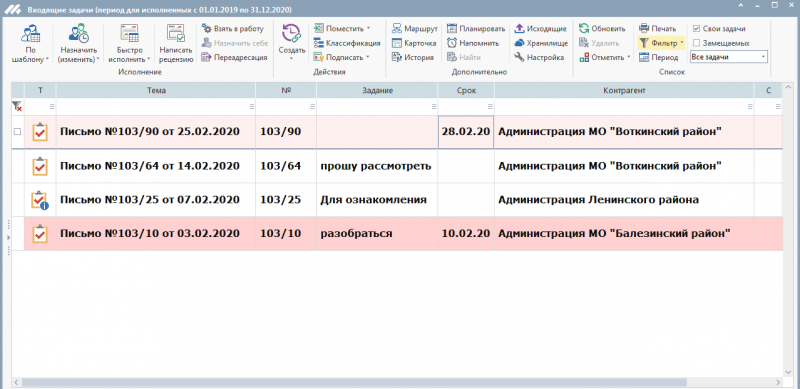Screen dimensions: 800x389
Task: Refresh list with Обновить
Action: tap(602, 29)
